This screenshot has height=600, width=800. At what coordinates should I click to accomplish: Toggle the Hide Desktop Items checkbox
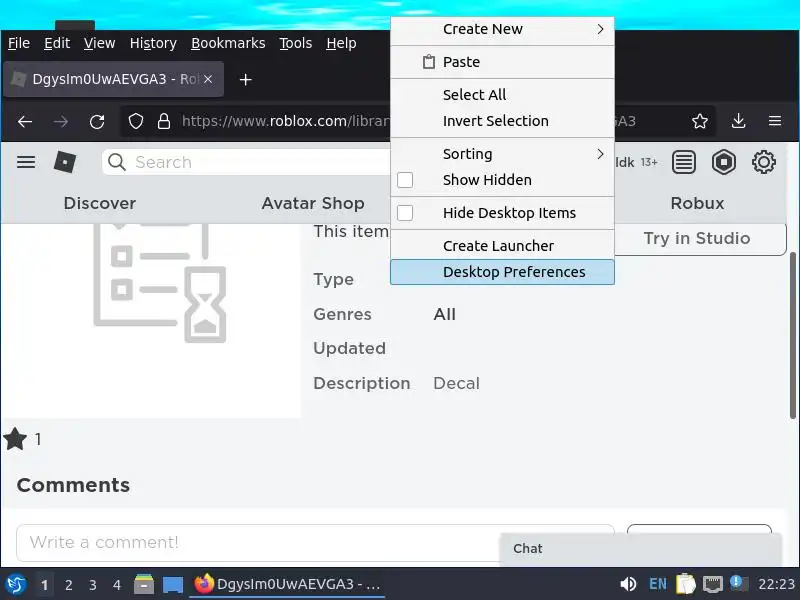tap(405, 213)
